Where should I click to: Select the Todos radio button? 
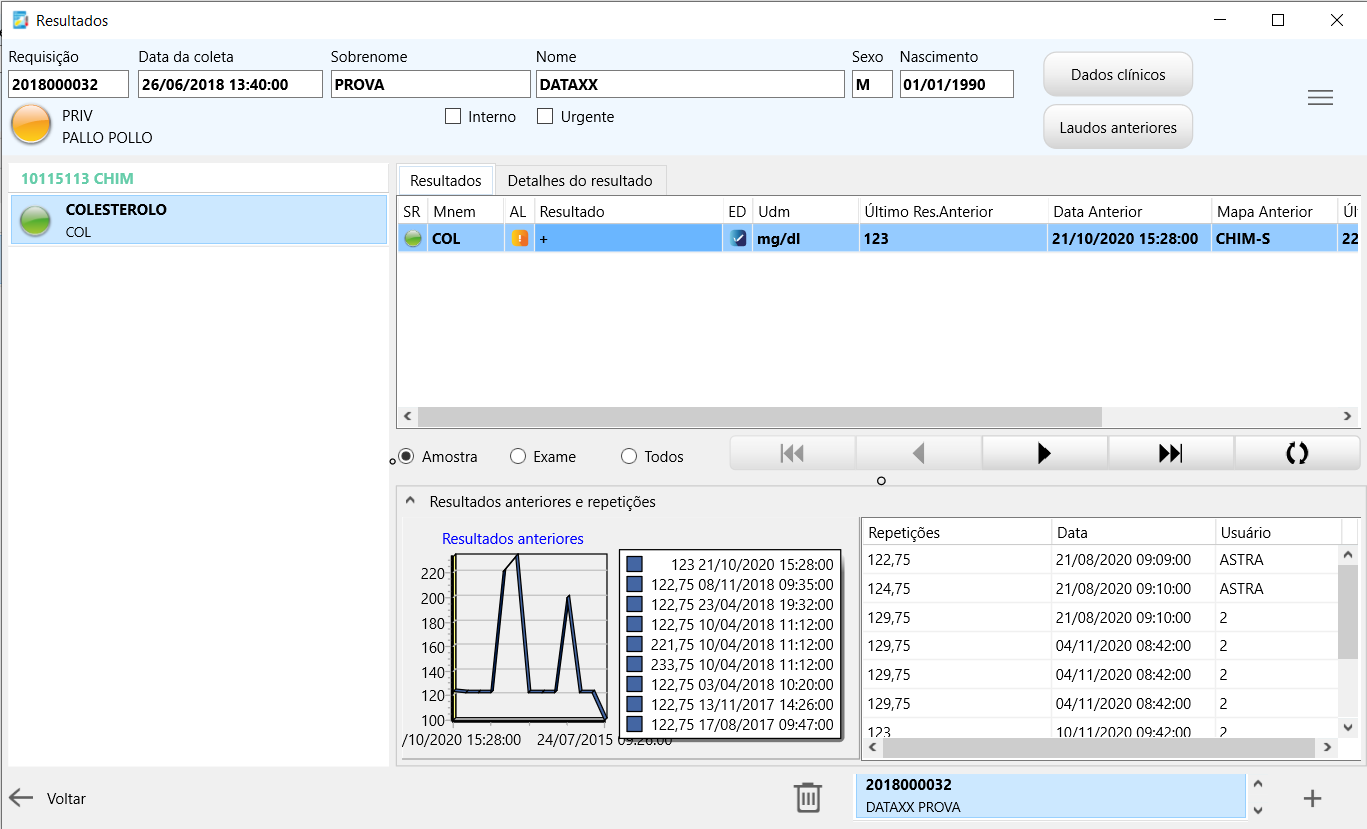629,457
